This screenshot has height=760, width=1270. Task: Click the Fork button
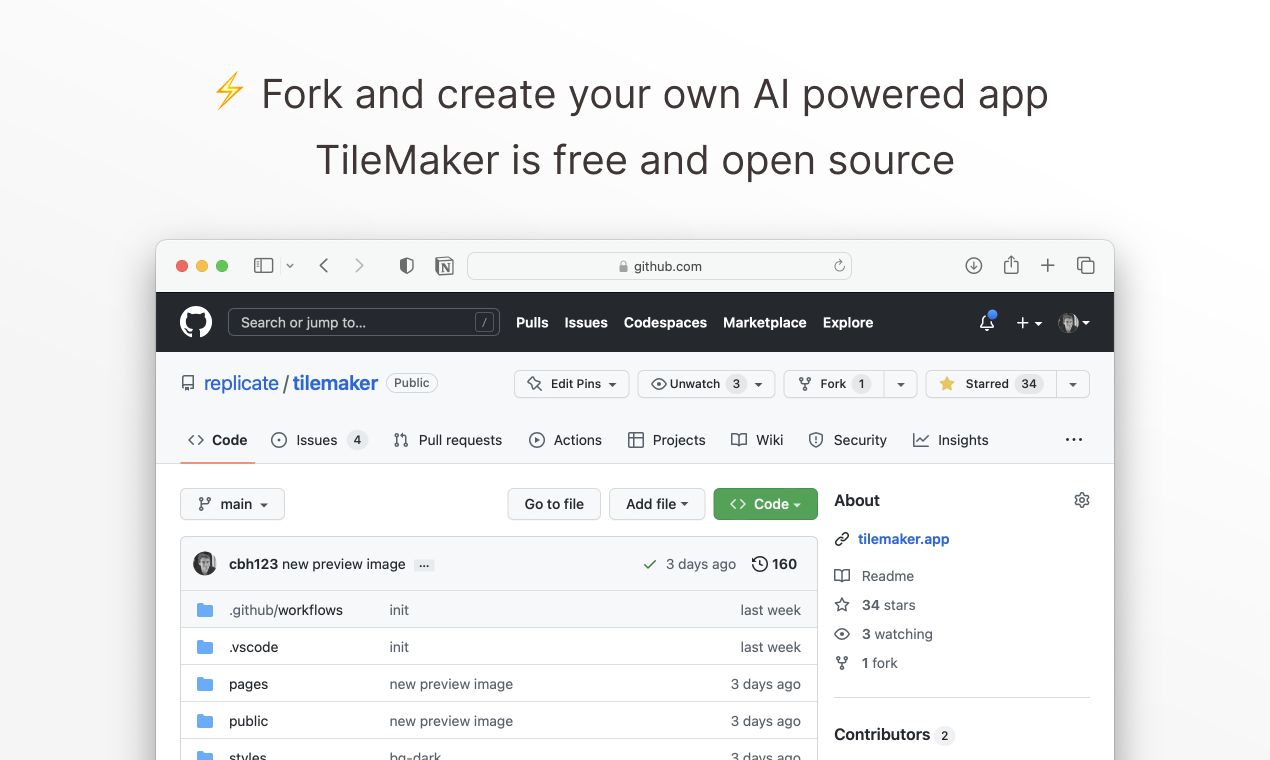click(x=833, y=384)
